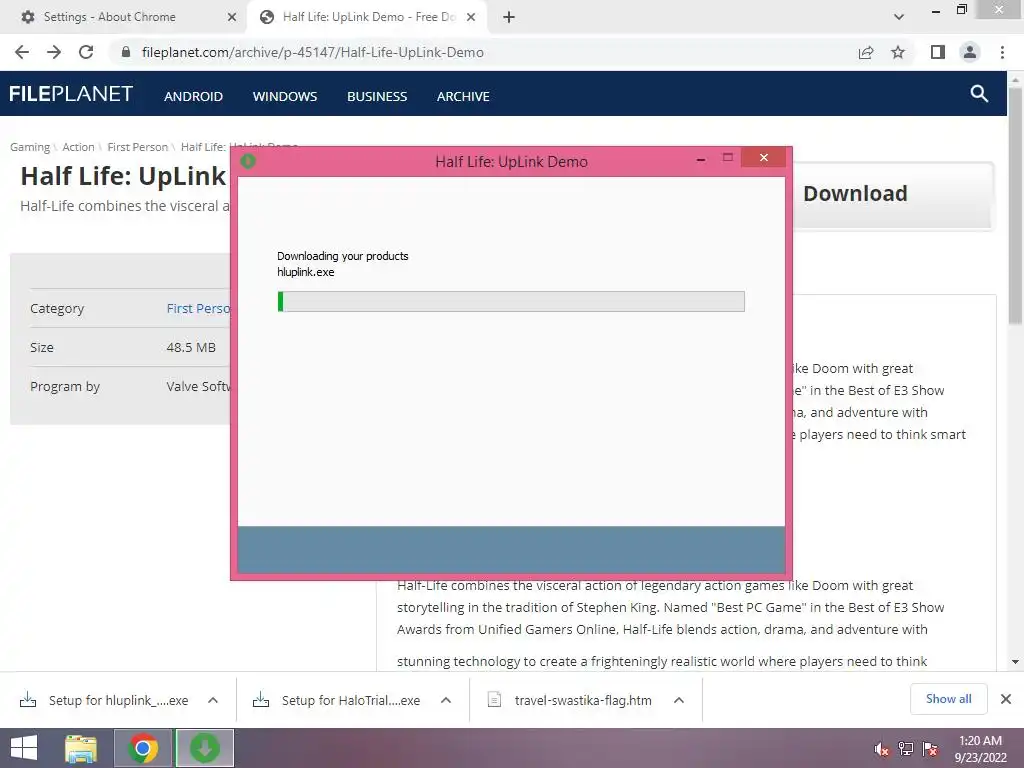
Task: Open the BUSINESS menu item
Action: [x=377, y=97]
